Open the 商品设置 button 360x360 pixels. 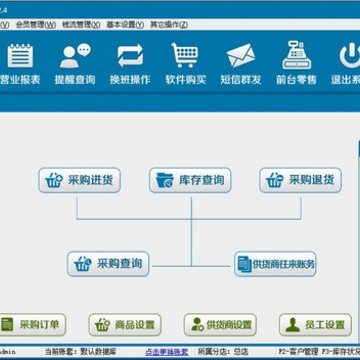(125, 325)
